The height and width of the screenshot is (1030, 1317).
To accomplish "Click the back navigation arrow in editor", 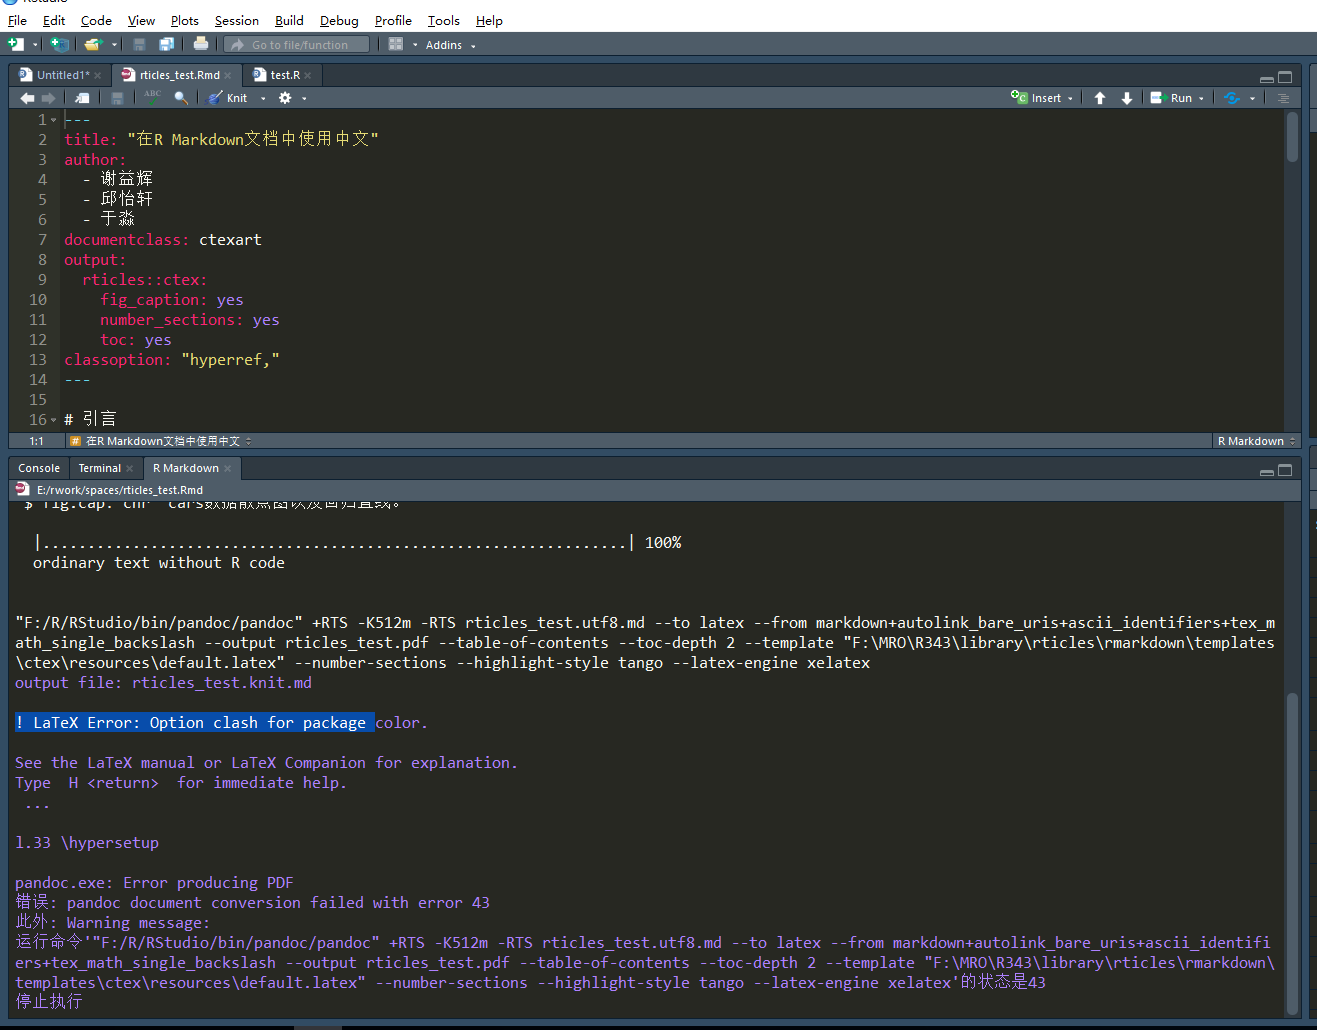I will coord(27,98).
